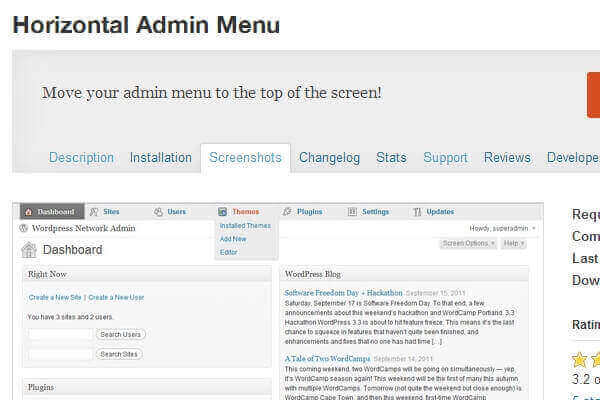
Task: Click the WordPress Blog widget header
Action: click(404, 274)
